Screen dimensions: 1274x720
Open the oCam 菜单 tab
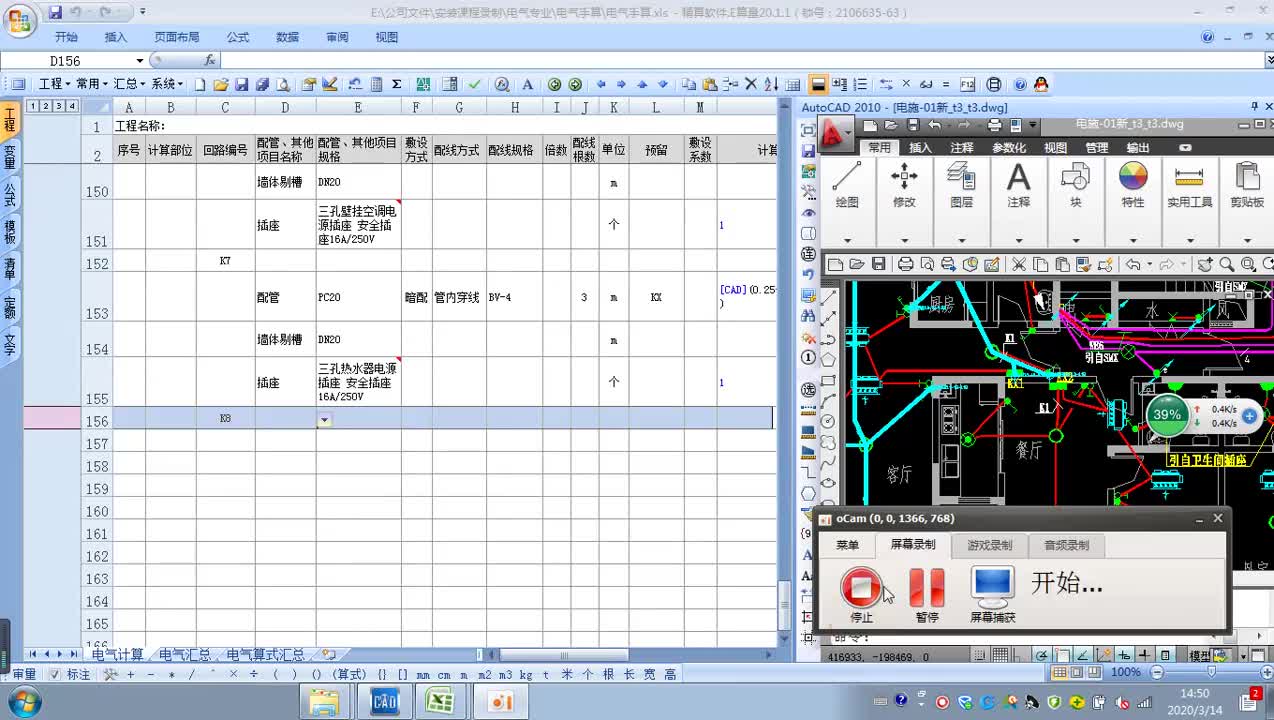pyautogui.click(x=847, y=545)
